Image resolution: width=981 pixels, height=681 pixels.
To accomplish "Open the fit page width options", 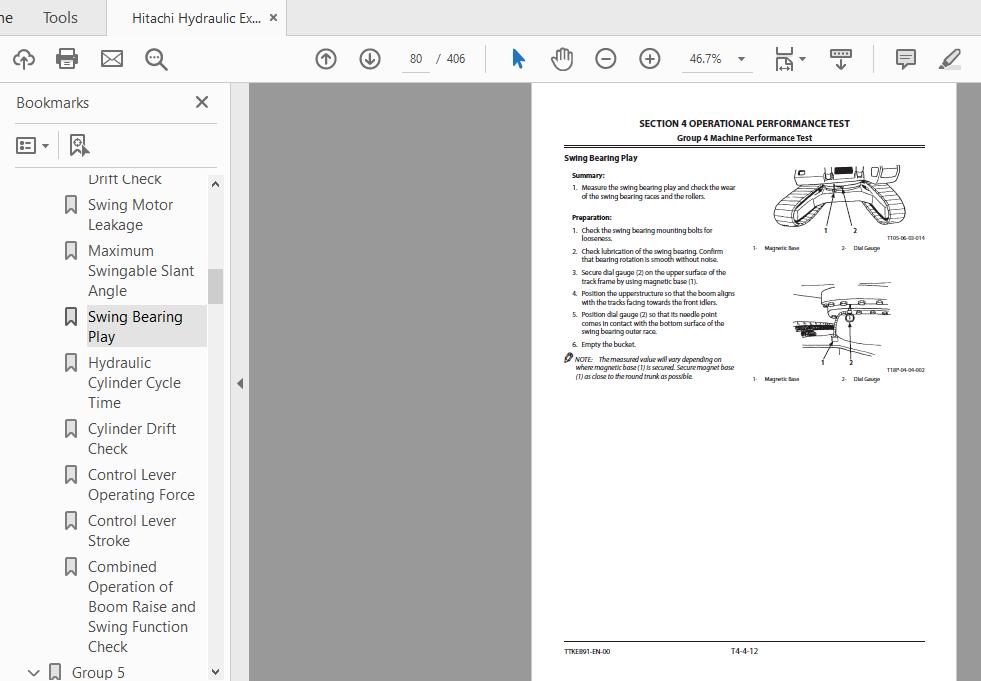I will click(x=790, y=59).
